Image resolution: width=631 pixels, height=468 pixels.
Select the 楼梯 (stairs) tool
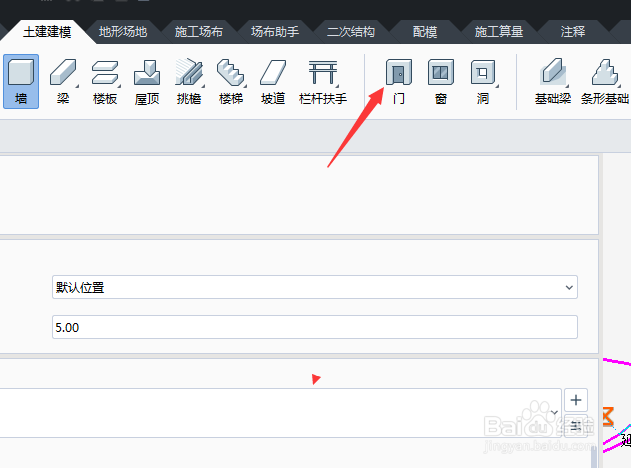(x=231, y=82)
